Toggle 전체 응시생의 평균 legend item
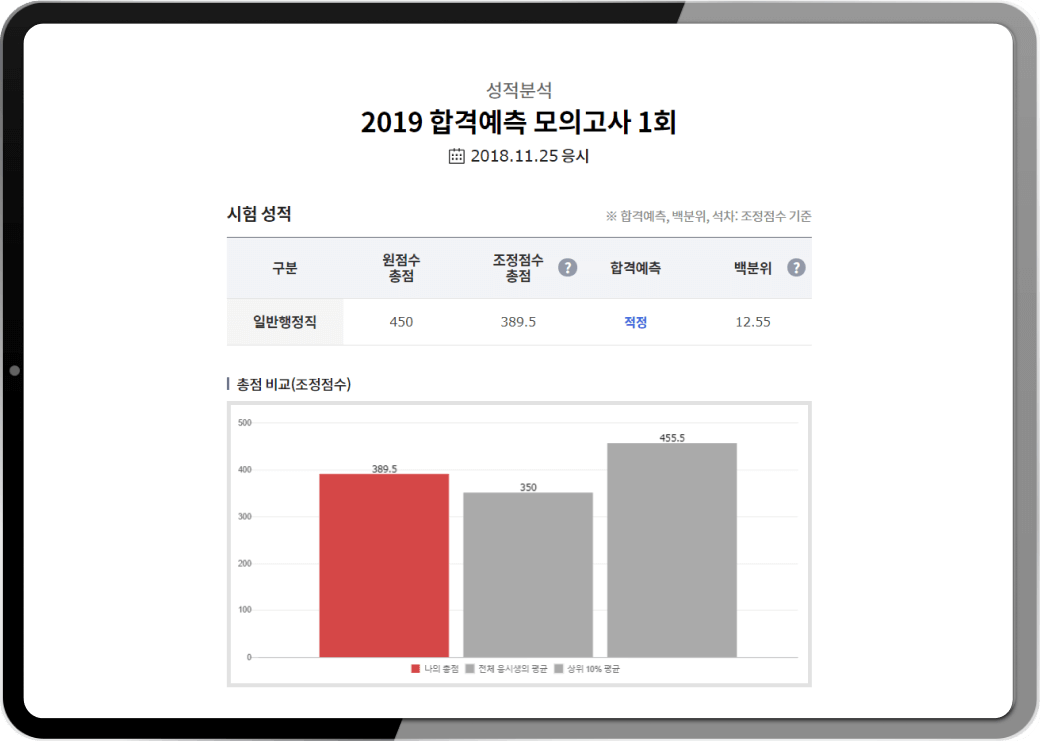Viewport: 1040px width, 741px height. coord(512,669)
